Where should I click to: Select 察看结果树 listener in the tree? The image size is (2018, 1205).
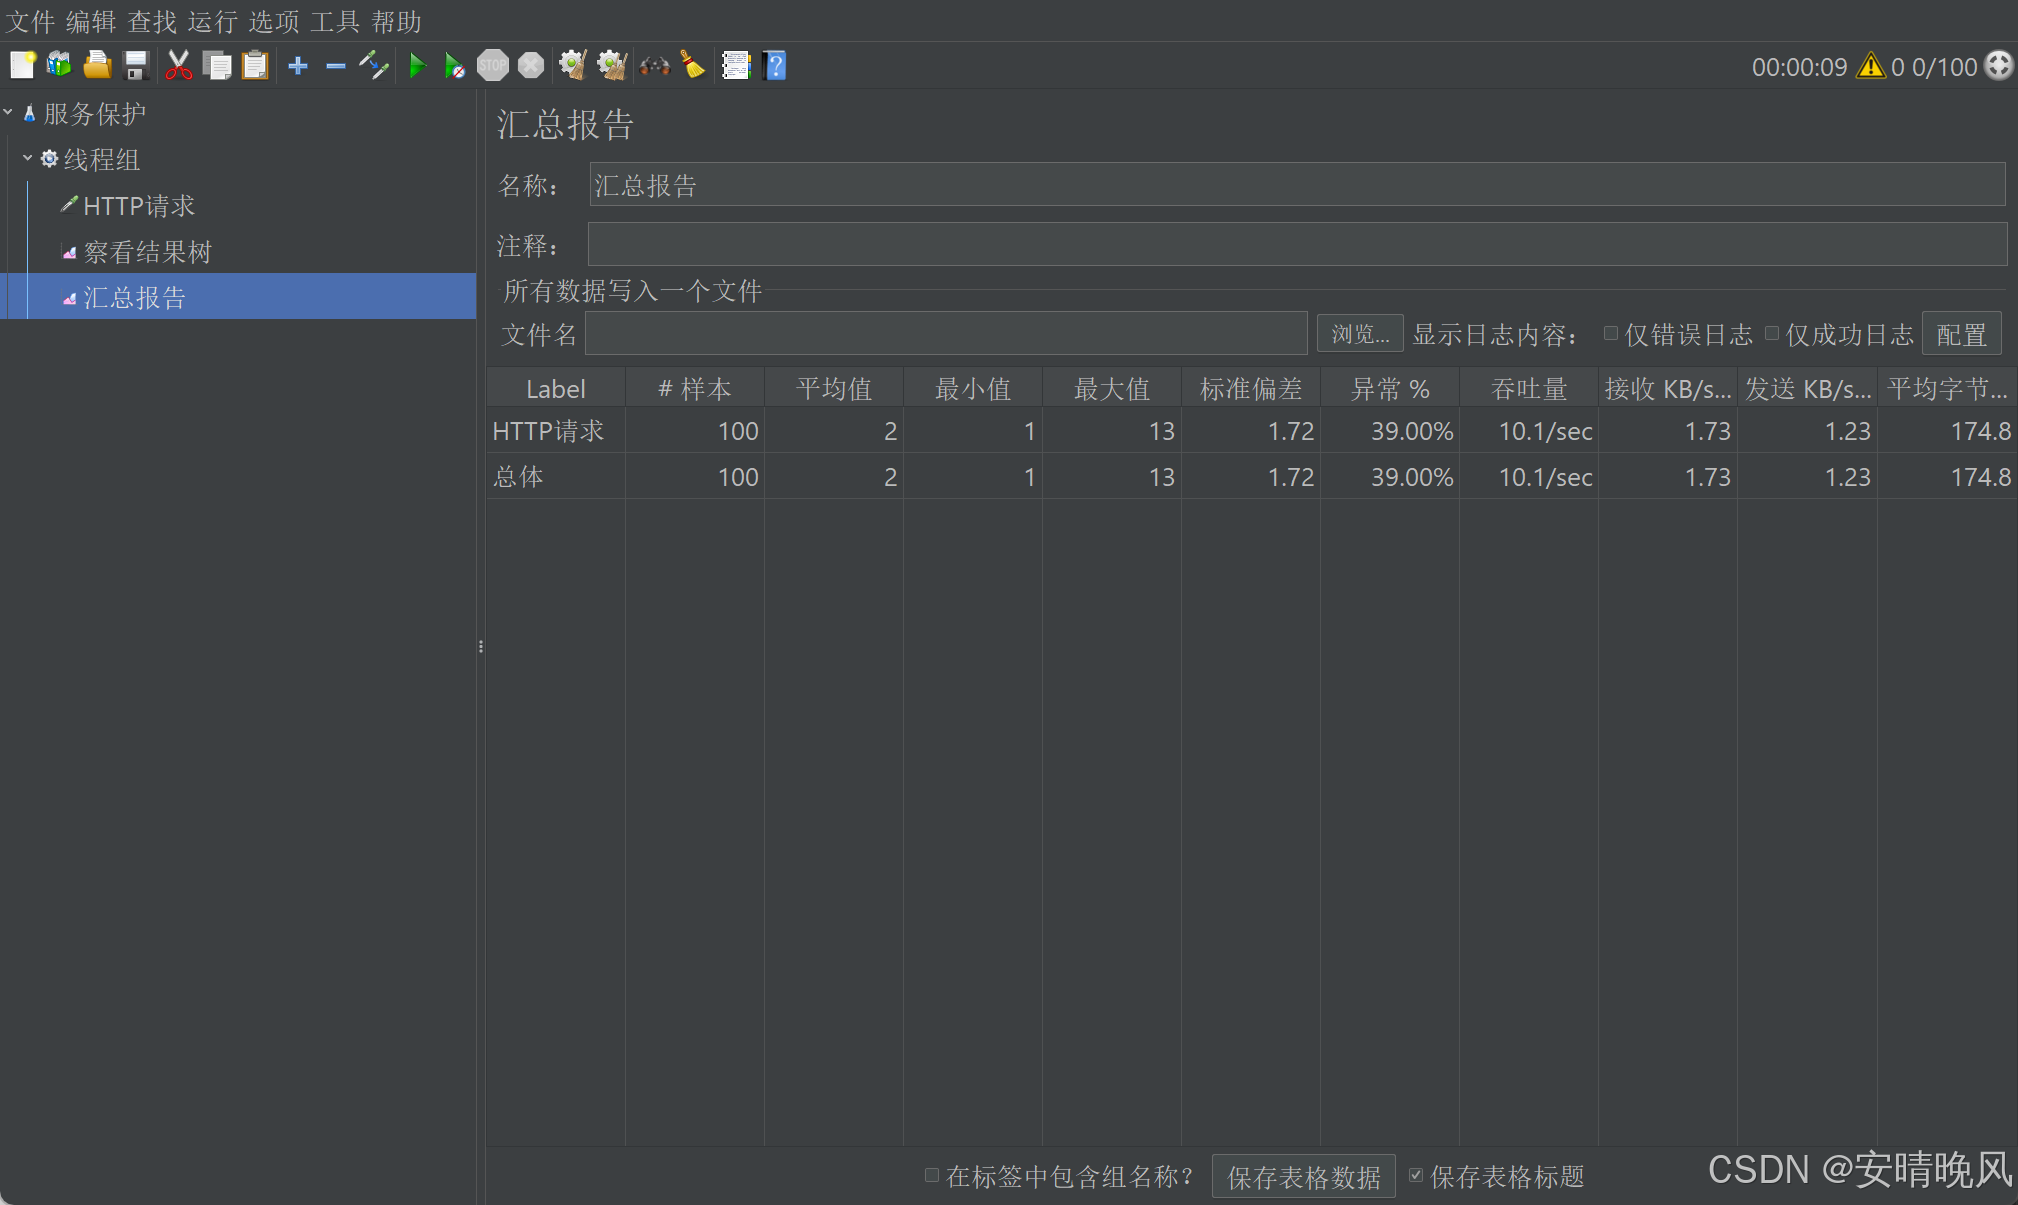pyautogui.click(x=148, y=252)
